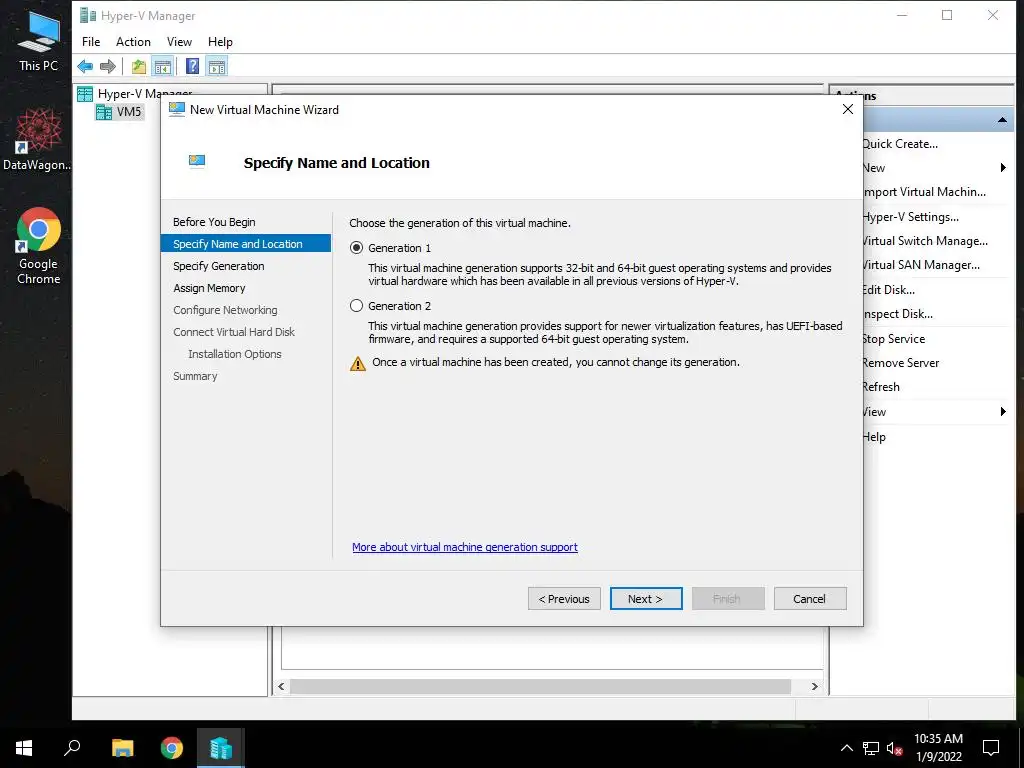This screenshot has height=768, width=1024.
Task: Expand the View submenu arrow in Actions
Action: 1003,411
